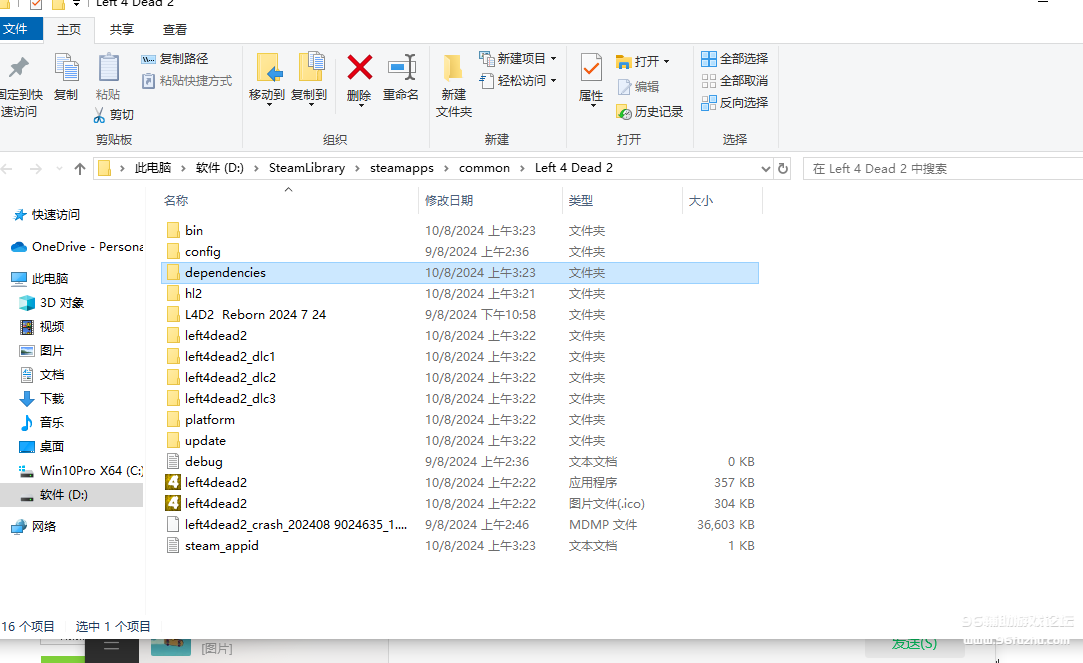Sort files by the Date Modified column
The width and height of the screenshot is (1083, 663).
click(x=455, y=200)
